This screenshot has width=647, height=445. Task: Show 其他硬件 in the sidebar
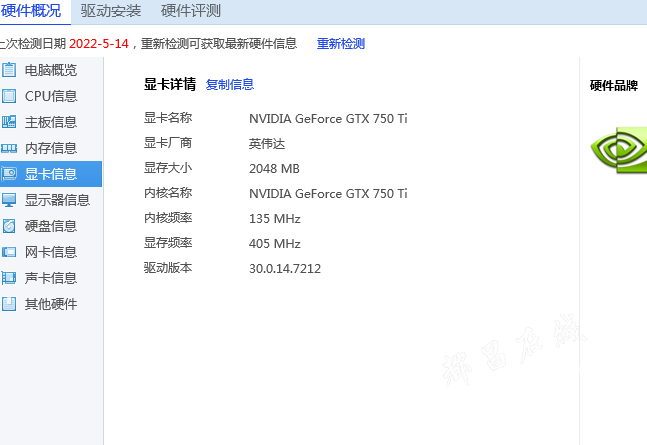(51, 304)
